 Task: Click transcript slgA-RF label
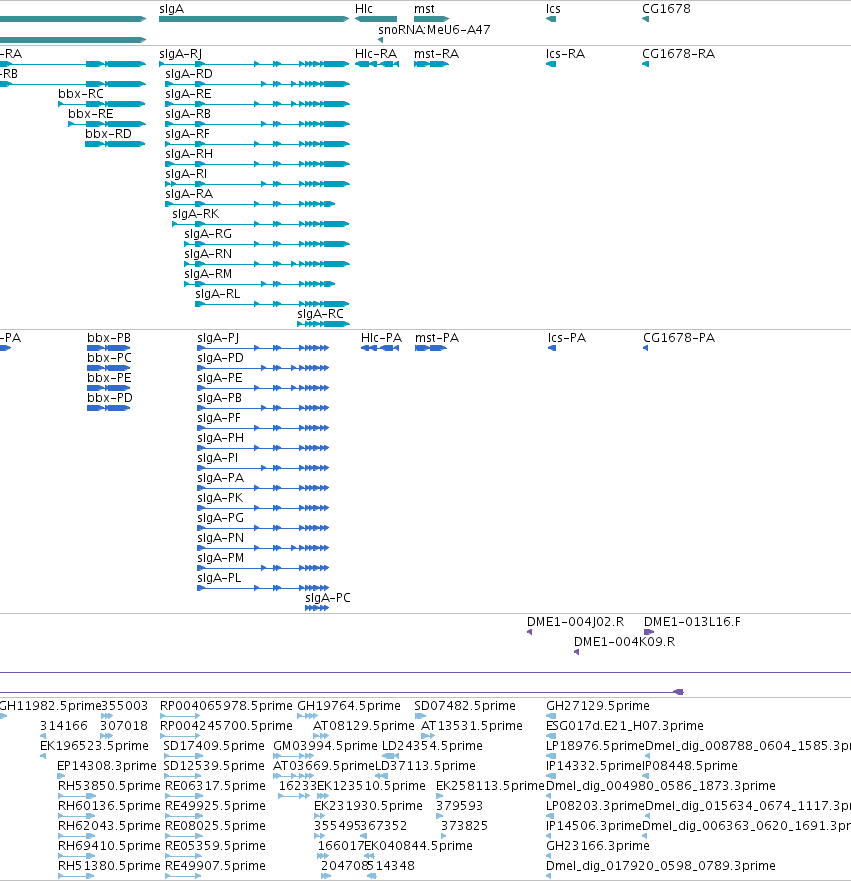tap(188, 134)
